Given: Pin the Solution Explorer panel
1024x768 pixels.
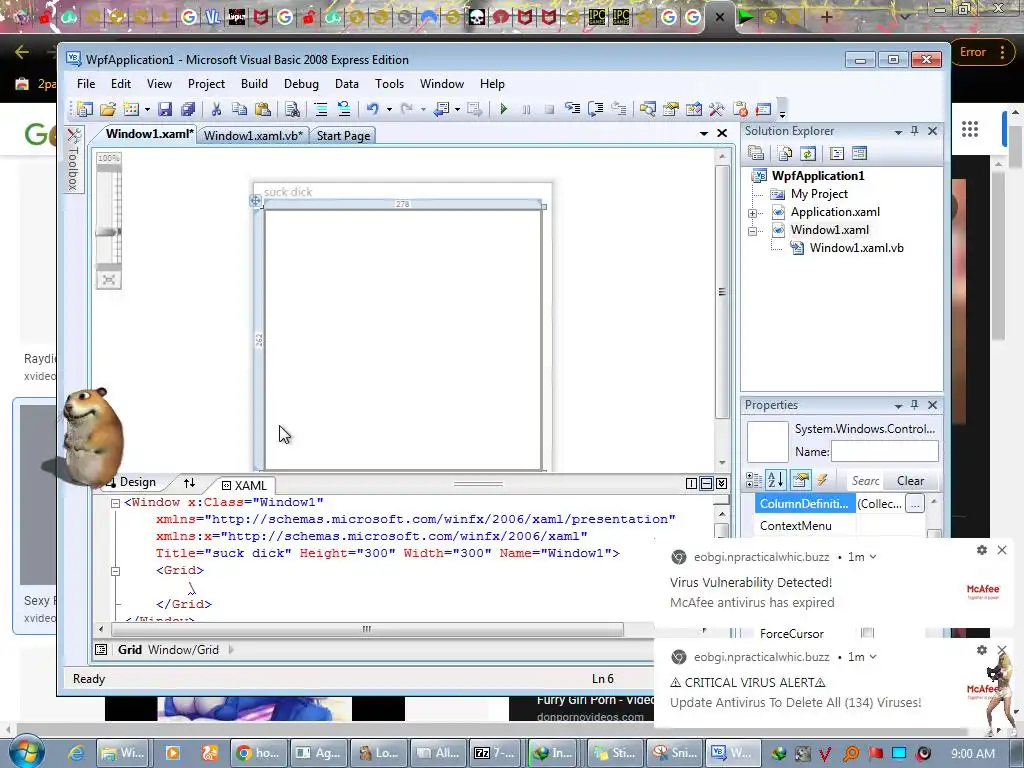Looking at the screenshot, I should pyautogui.click(x=914, y=131).
